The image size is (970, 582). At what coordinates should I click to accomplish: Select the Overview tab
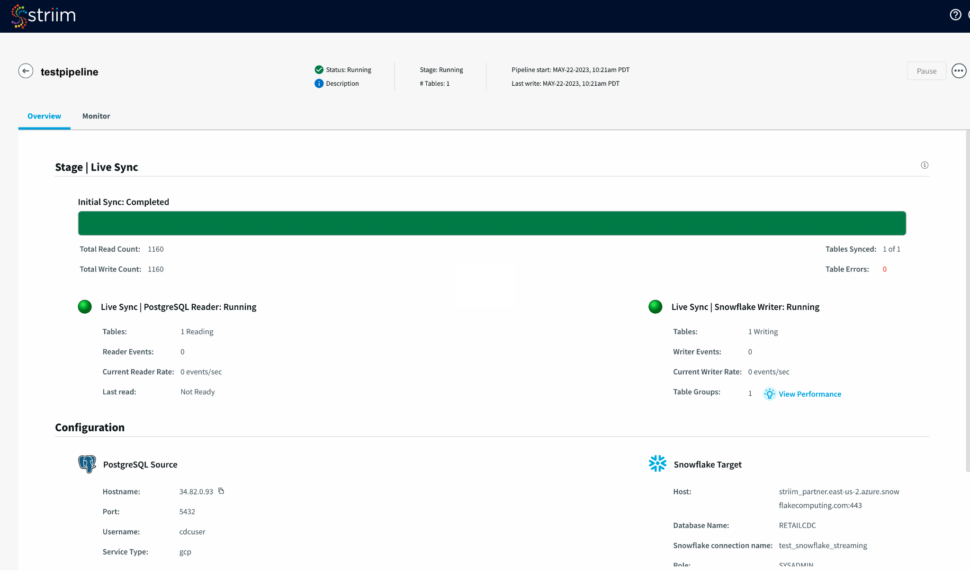[x=44, y=116]
